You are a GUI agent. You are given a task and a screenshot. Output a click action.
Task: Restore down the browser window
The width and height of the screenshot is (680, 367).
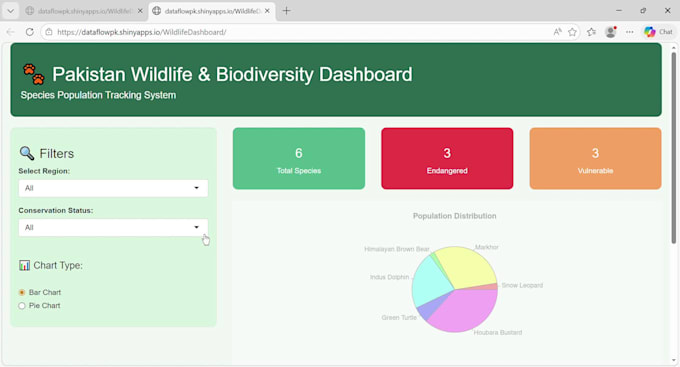tap(643, 10)
